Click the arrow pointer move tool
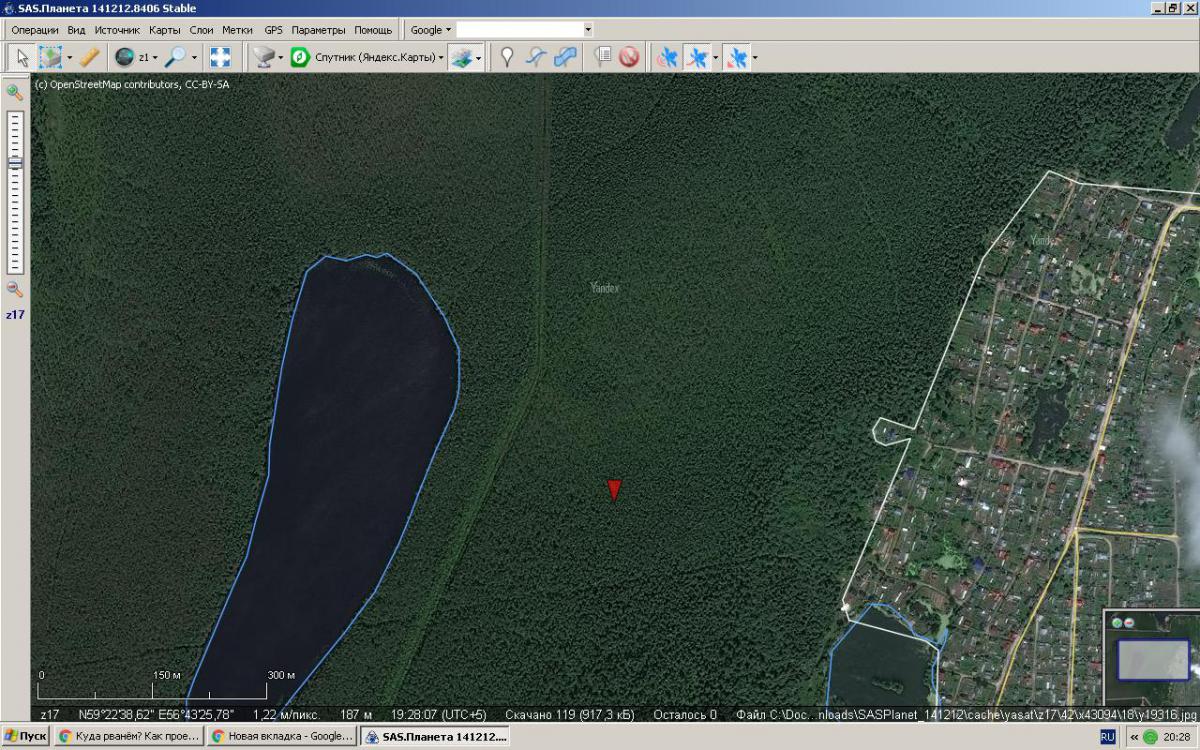 click(x=22, y=57)
